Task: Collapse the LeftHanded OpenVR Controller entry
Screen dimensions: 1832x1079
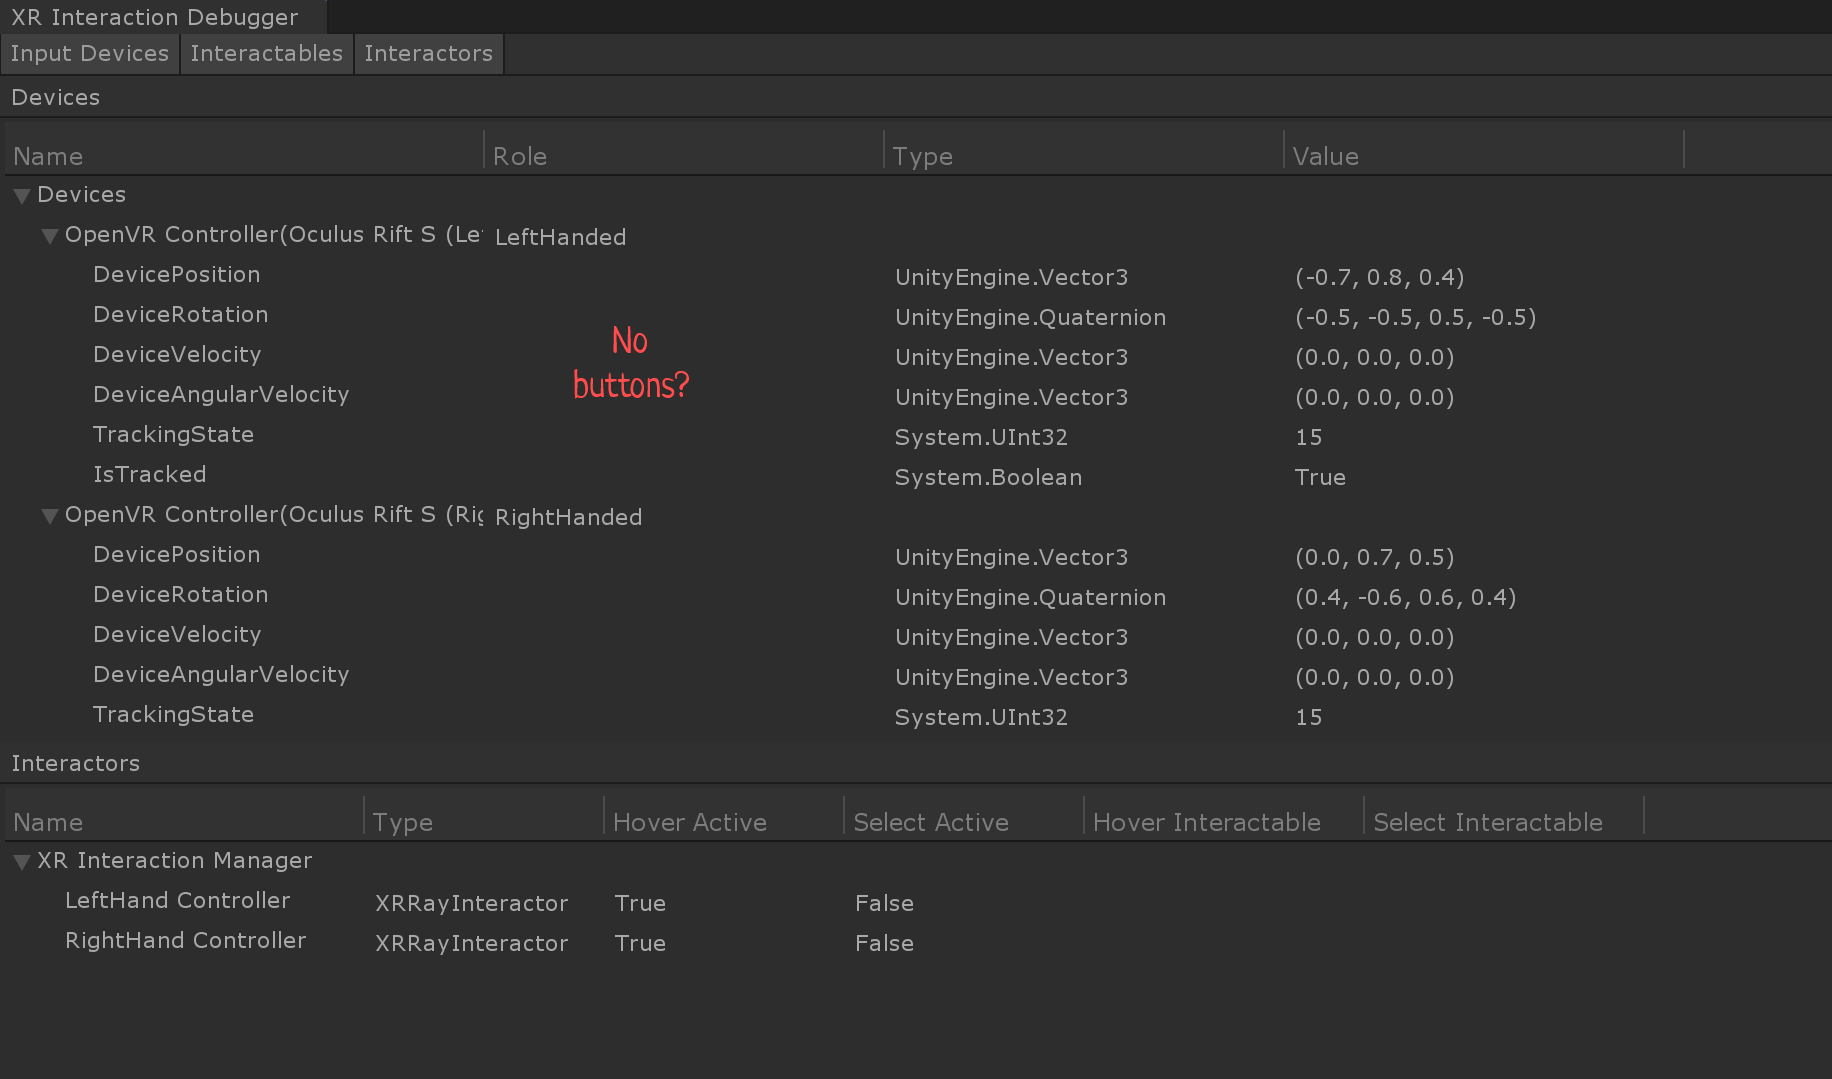Action: click(49, 236)
